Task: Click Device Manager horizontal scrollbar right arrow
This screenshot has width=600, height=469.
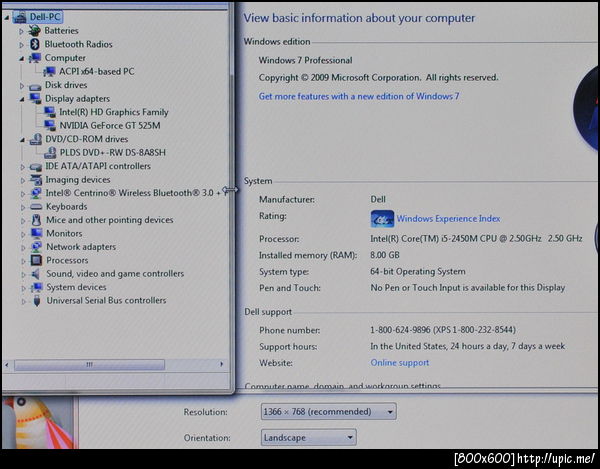Action: 221,364
